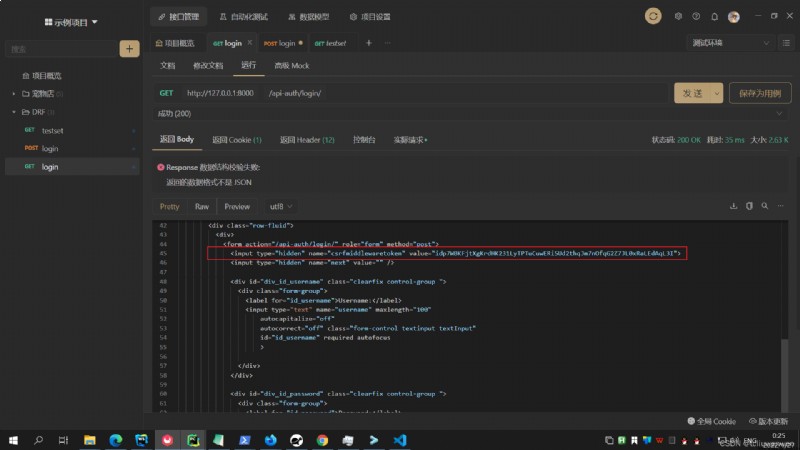The image size is (800, 450).
Task: Select the Pretty view
Action: point(169,207)
